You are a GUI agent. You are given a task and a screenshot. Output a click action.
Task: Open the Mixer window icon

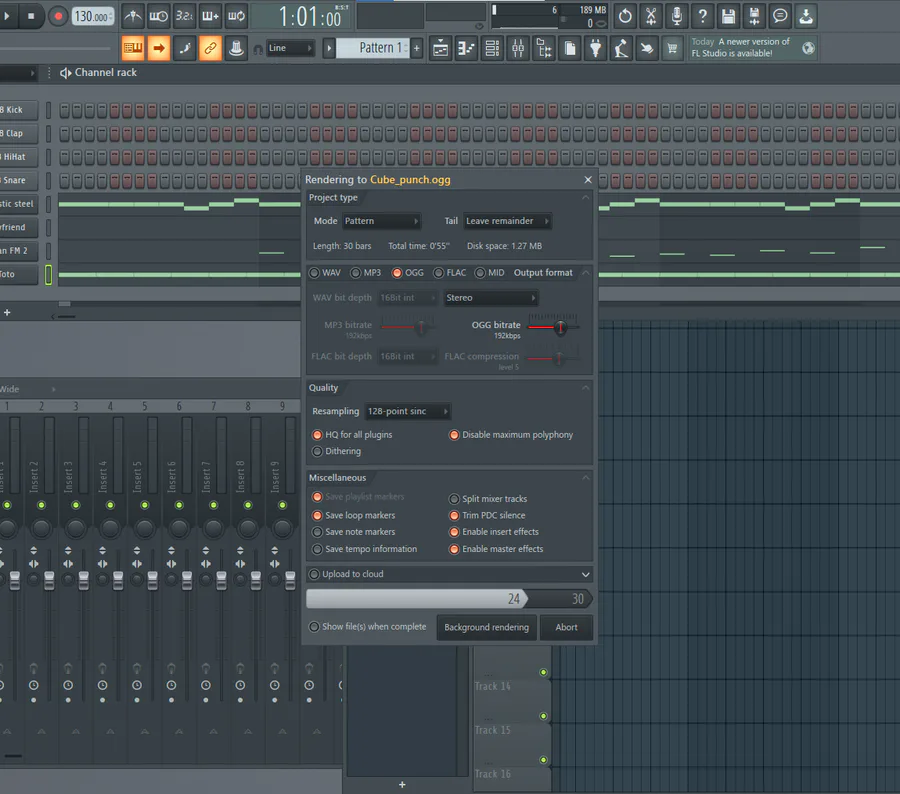coord(518,48)
